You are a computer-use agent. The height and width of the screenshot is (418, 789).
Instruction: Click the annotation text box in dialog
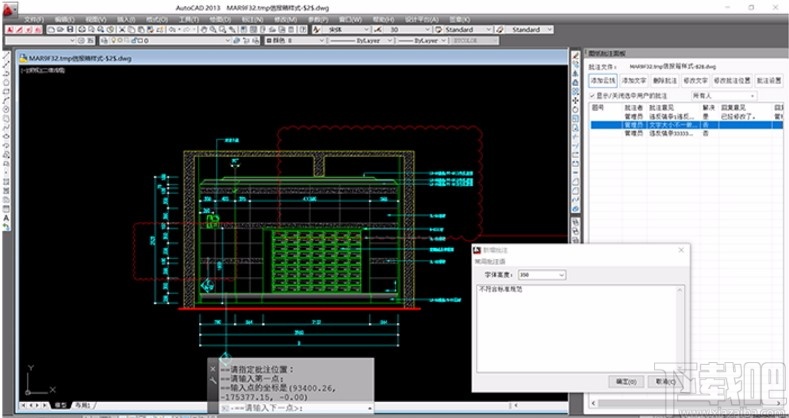(x=580, y=329)
